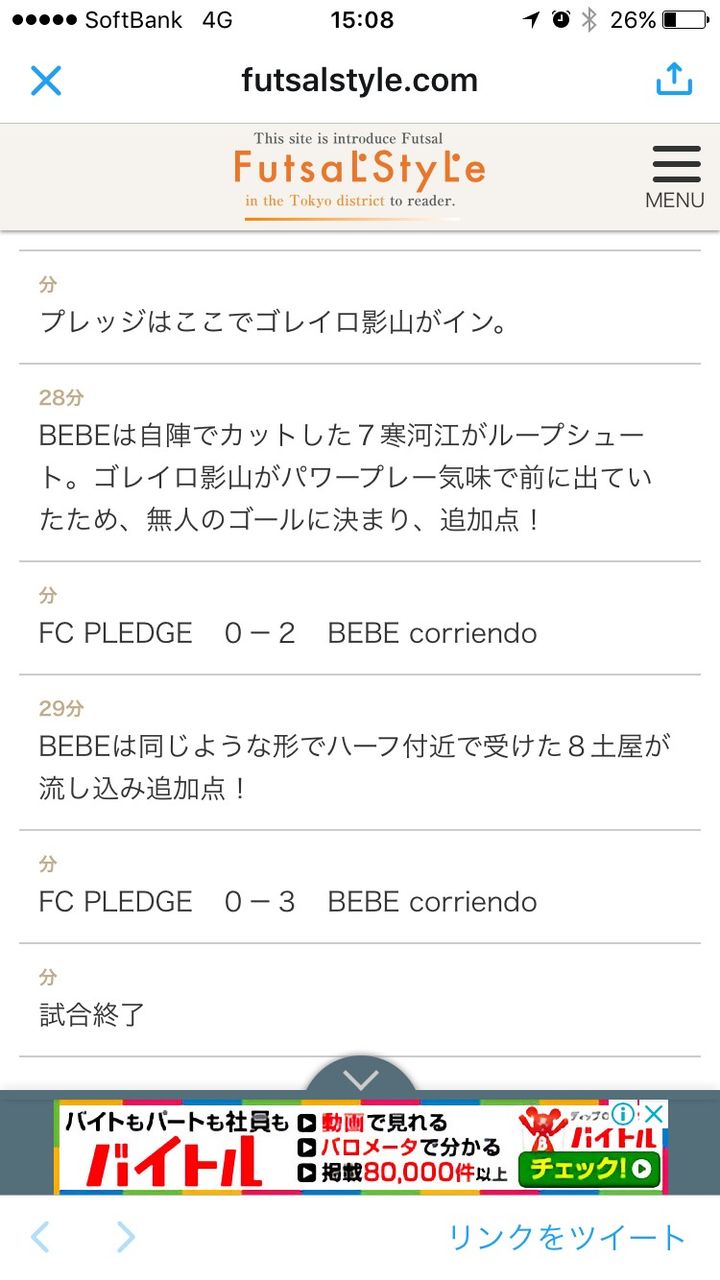Open the バイトル advertisement banner
The image size is (720, 1280).
pos(360,1147)
